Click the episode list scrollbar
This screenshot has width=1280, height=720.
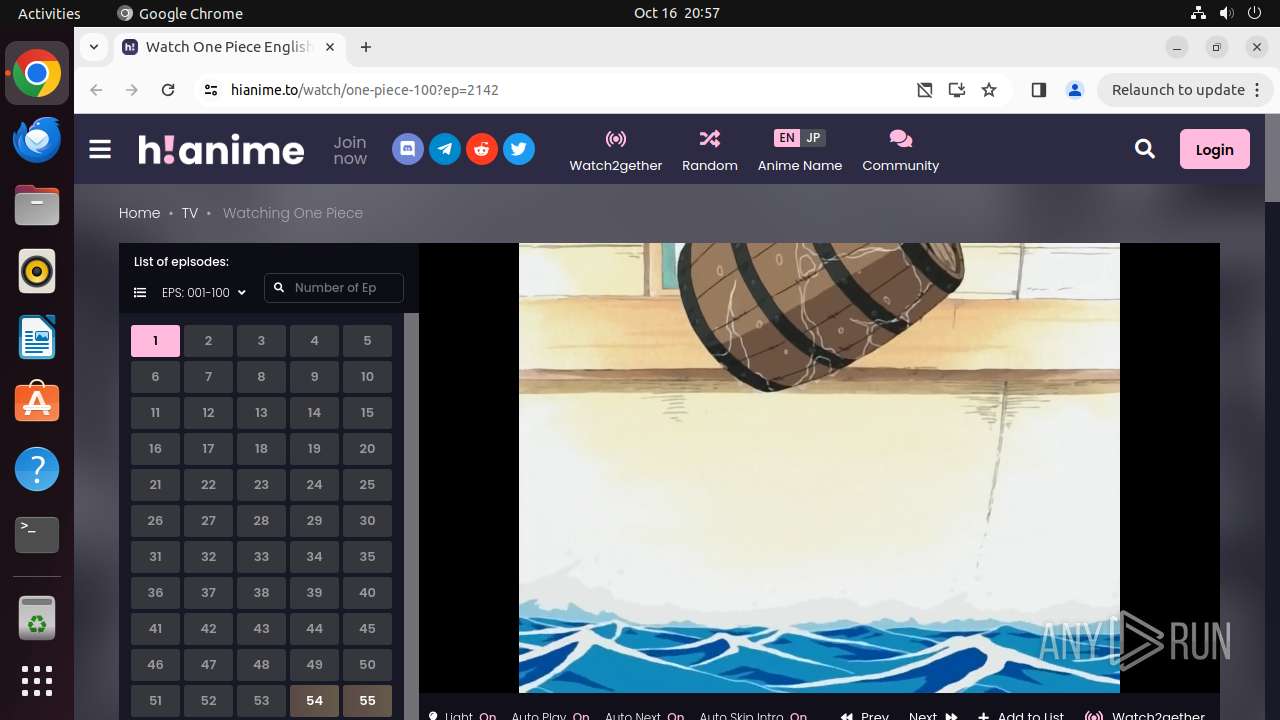click(411, 516)
